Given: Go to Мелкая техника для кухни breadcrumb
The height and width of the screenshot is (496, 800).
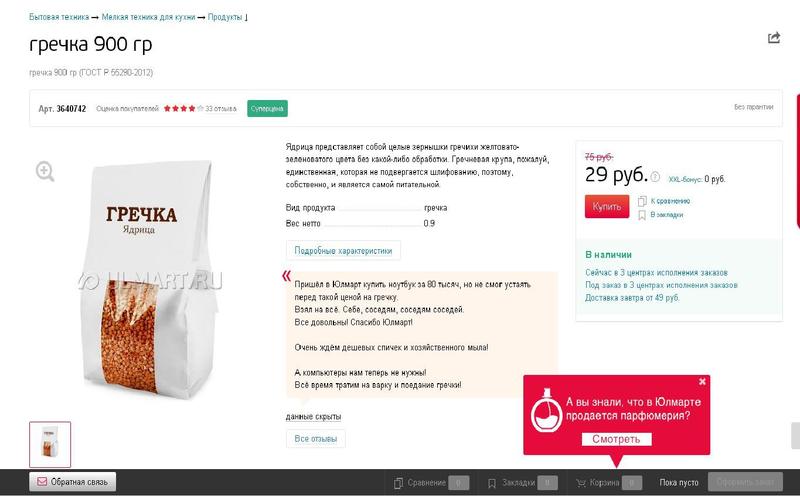Looking at the screenshot, I should pos(148,17).
